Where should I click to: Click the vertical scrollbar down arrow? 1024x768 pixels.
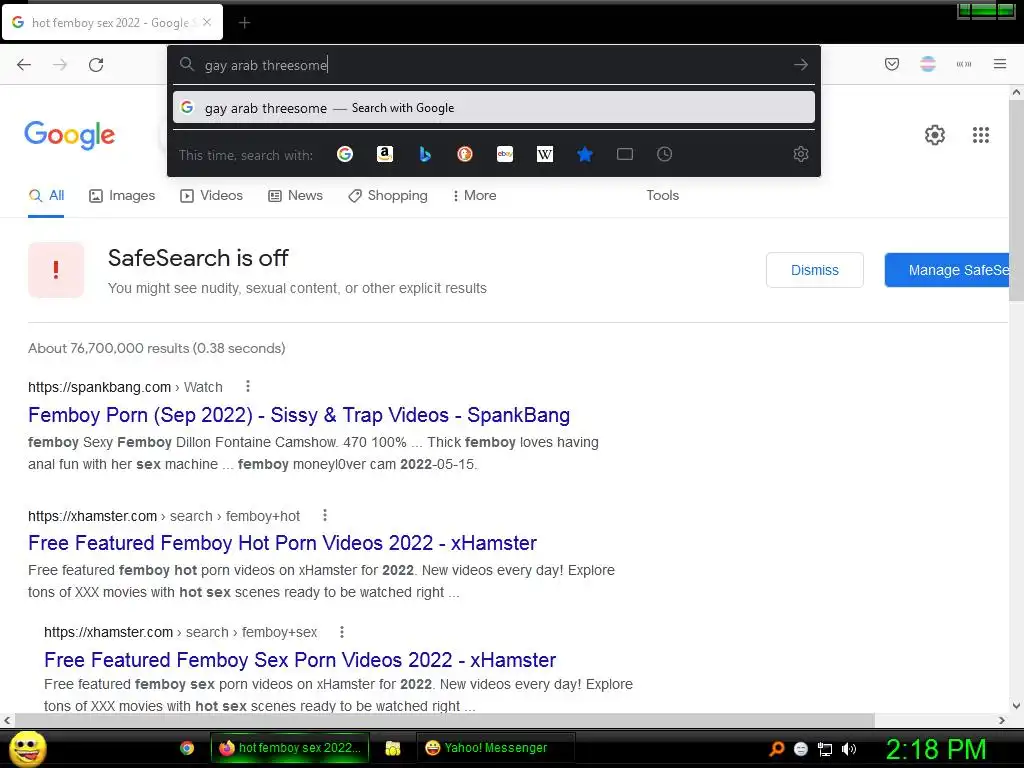[1016, 706]
